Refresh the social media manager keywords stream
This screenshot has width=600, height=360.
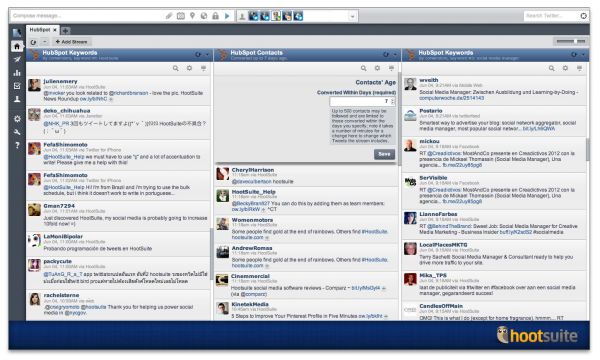point(574,55)
